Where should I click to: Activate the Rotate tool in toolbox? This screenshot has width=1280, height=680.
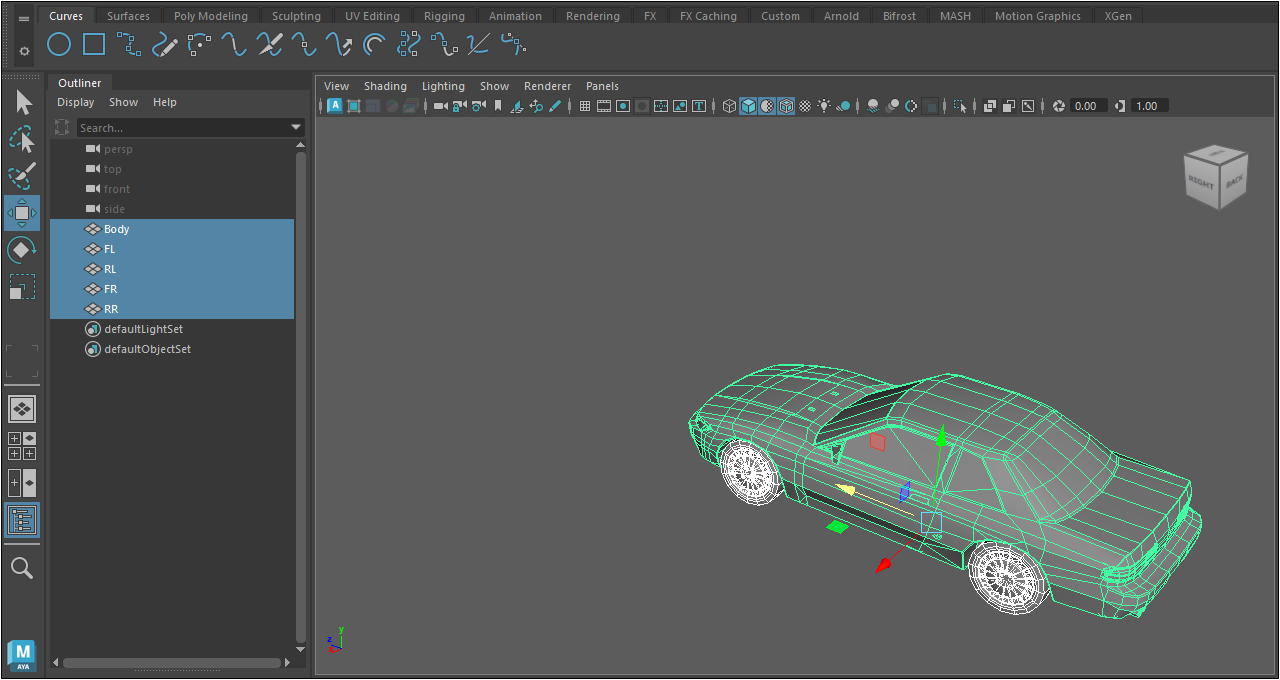click(22, 250)
